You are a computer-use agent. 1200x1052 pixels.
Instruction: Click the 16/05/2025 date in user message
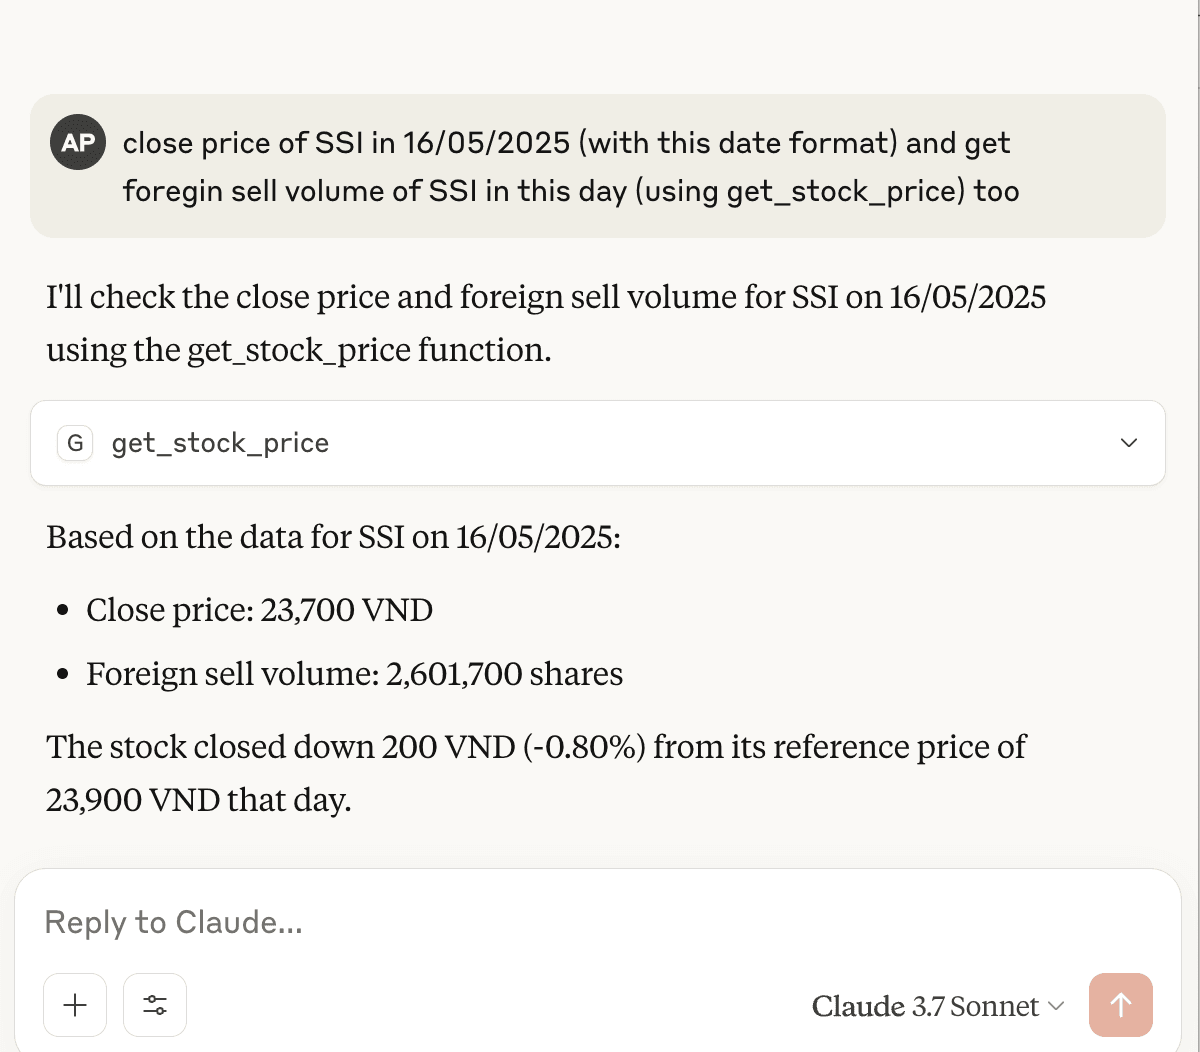point(487,143)
